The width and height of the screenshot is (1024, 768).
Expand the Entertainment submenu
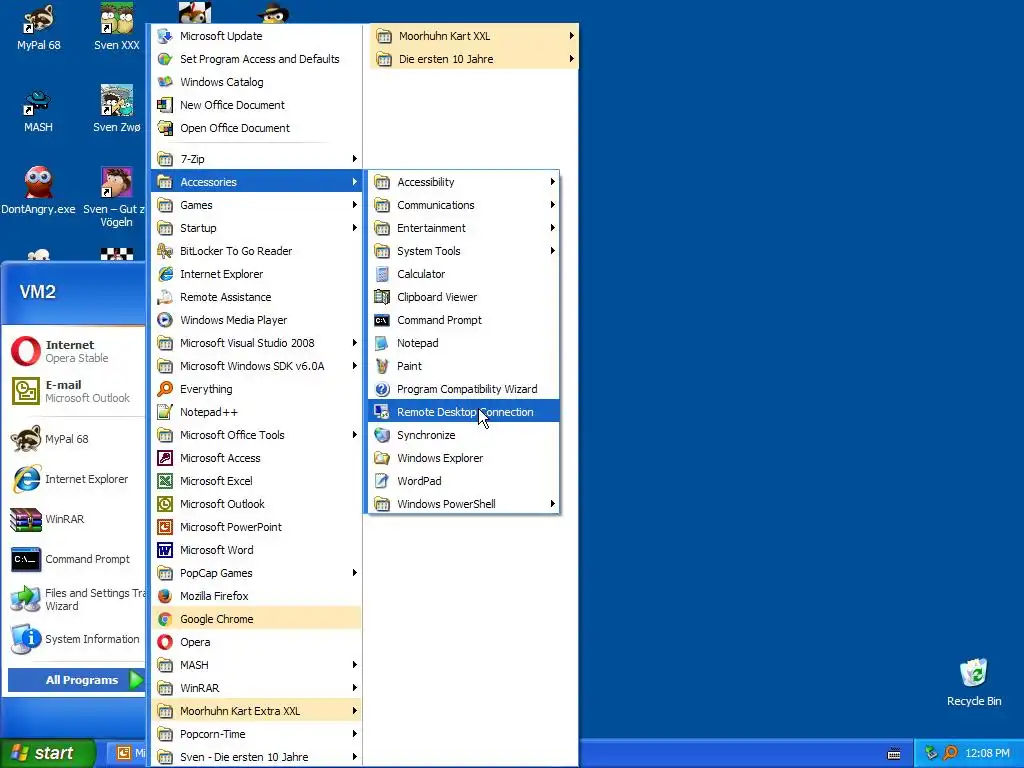pos(464,228)
